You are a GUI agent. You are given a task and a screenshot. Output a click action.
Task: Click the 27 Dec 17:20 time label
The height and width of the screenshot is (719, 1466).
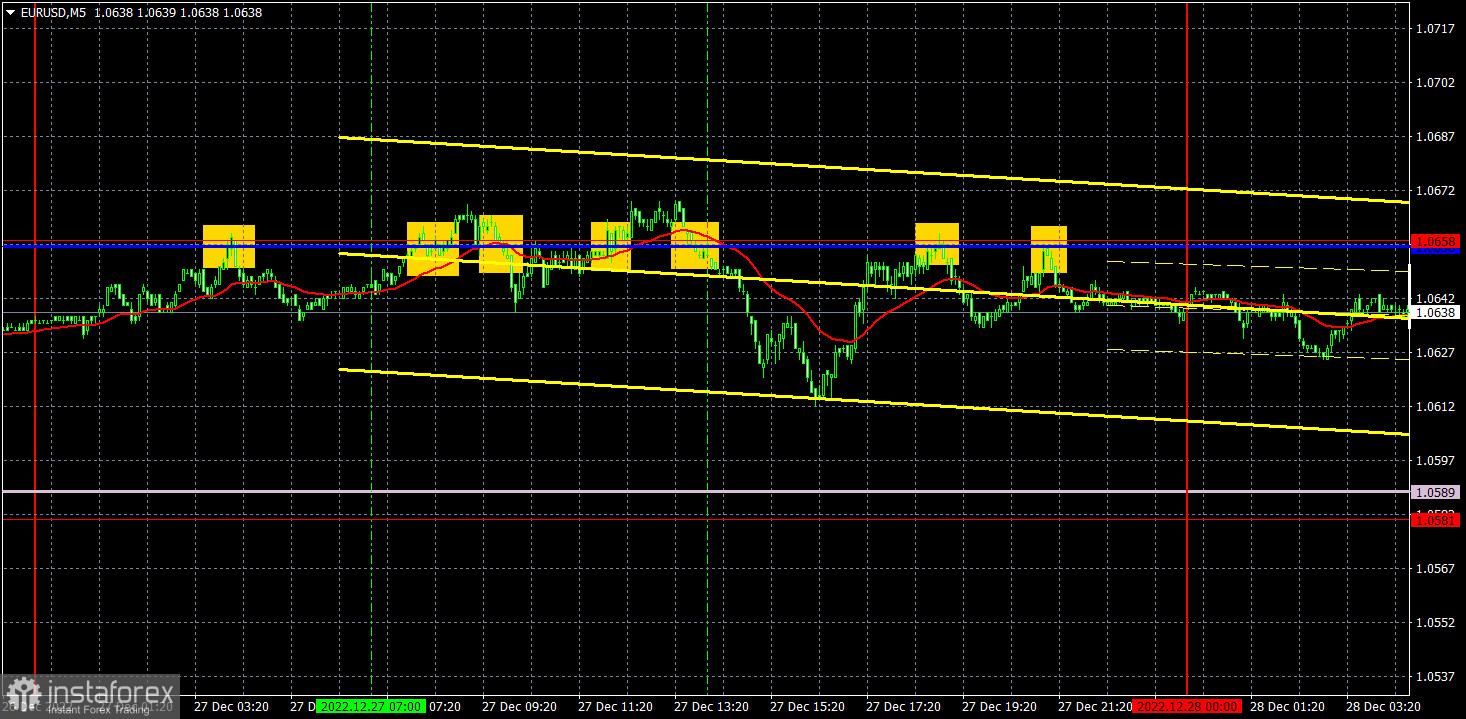coord(903,706)
